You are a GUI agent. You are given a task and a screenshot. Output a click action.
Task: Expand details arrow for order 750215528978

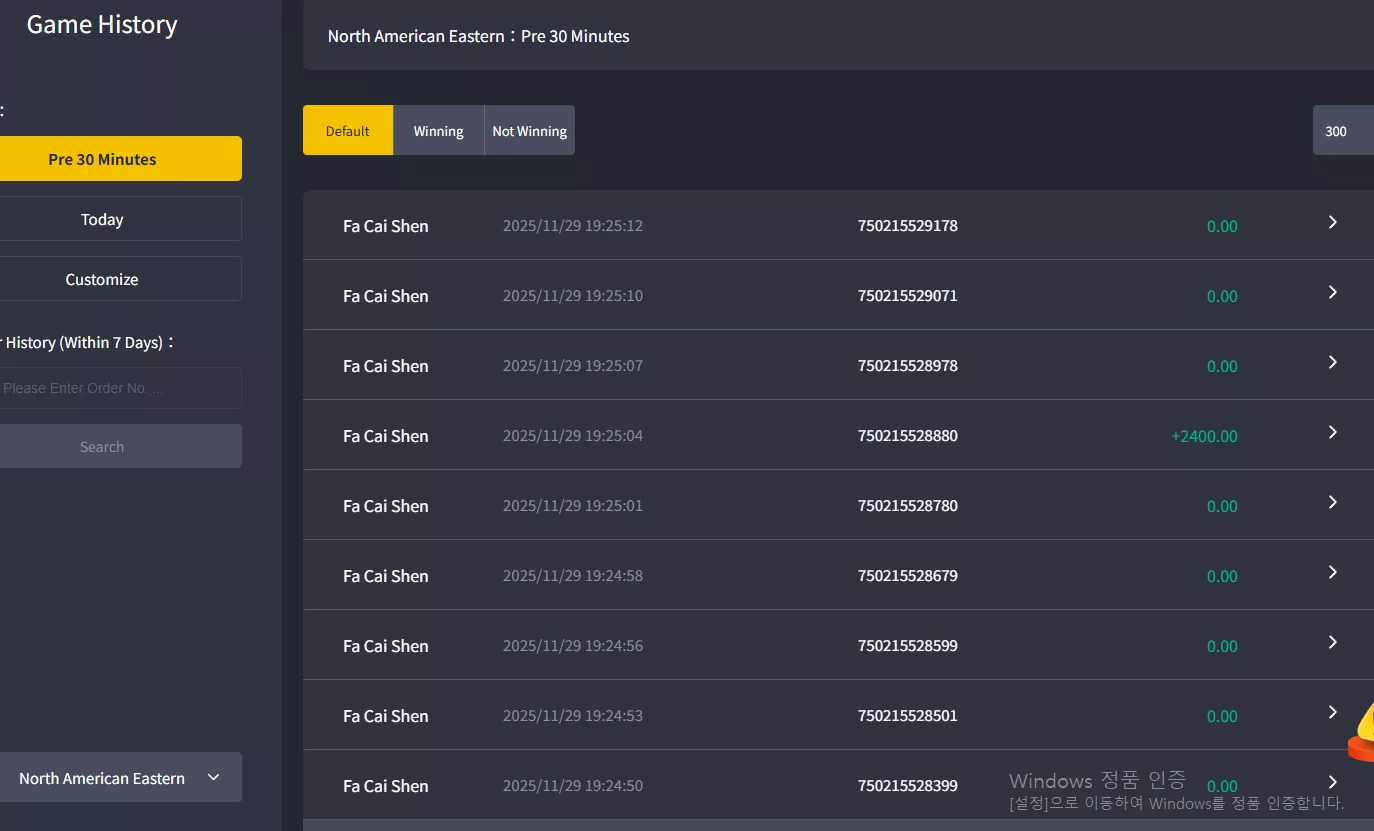[x=1332, y=362]
